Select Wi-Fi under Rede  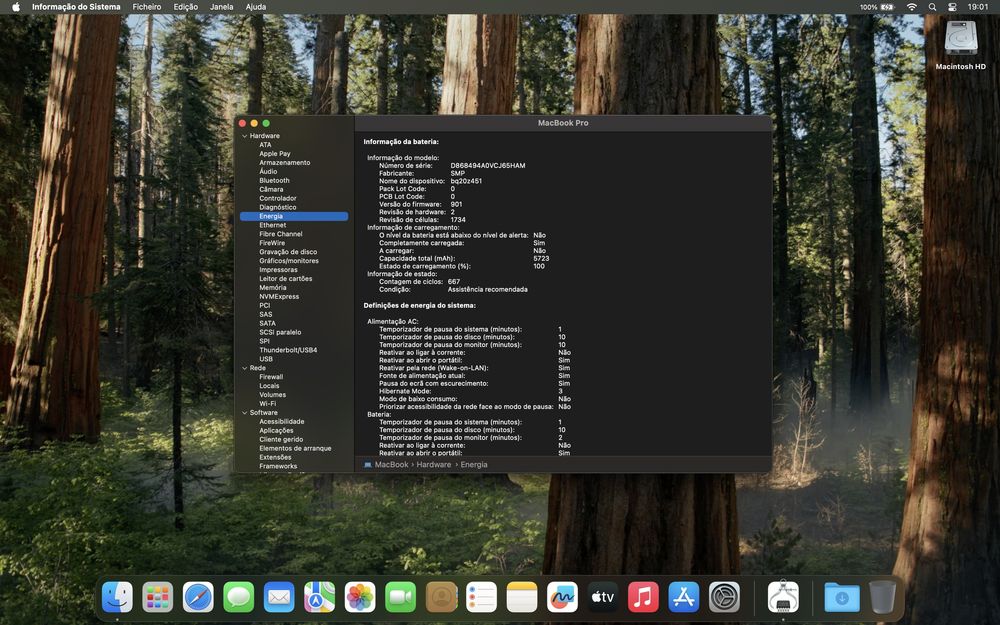[267, 404]
